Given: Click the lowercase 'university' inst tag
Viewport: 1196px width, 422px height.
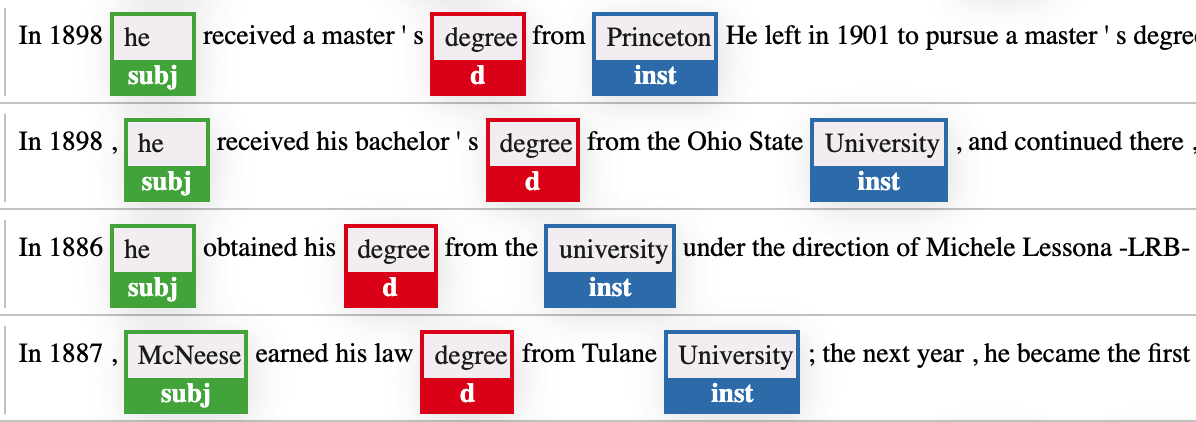Looking at the screenshot, I should (x=609, y=266).
